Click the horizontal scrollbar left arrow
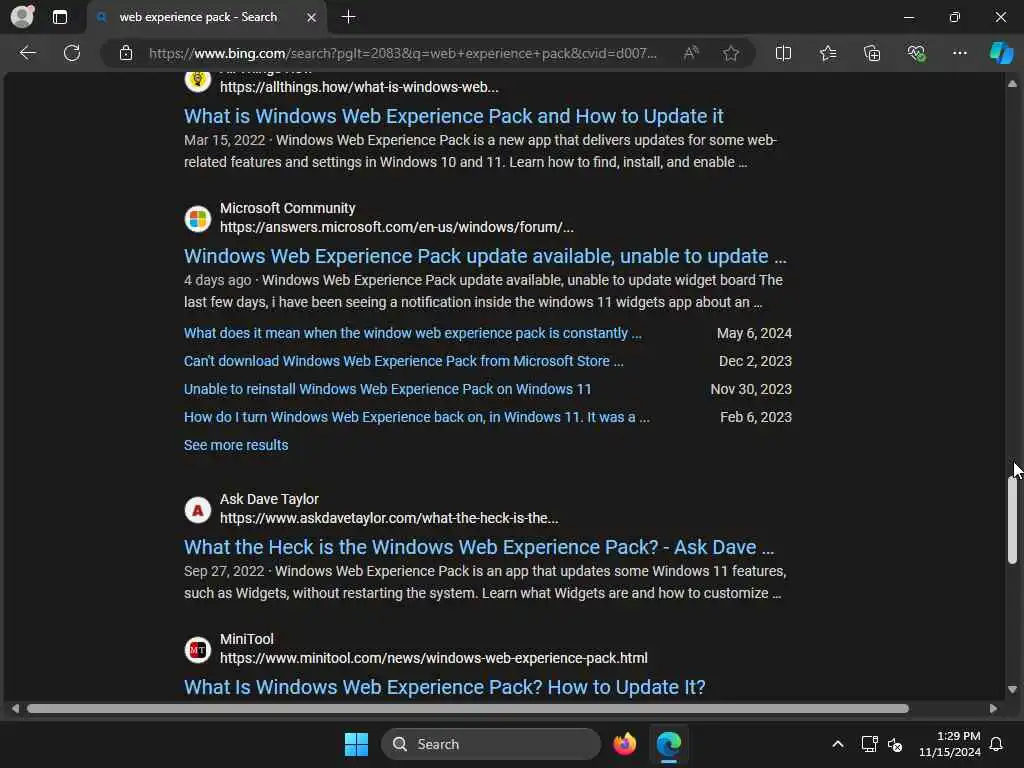Viewport: 1024px width, 768px height. tap(15, 709)
